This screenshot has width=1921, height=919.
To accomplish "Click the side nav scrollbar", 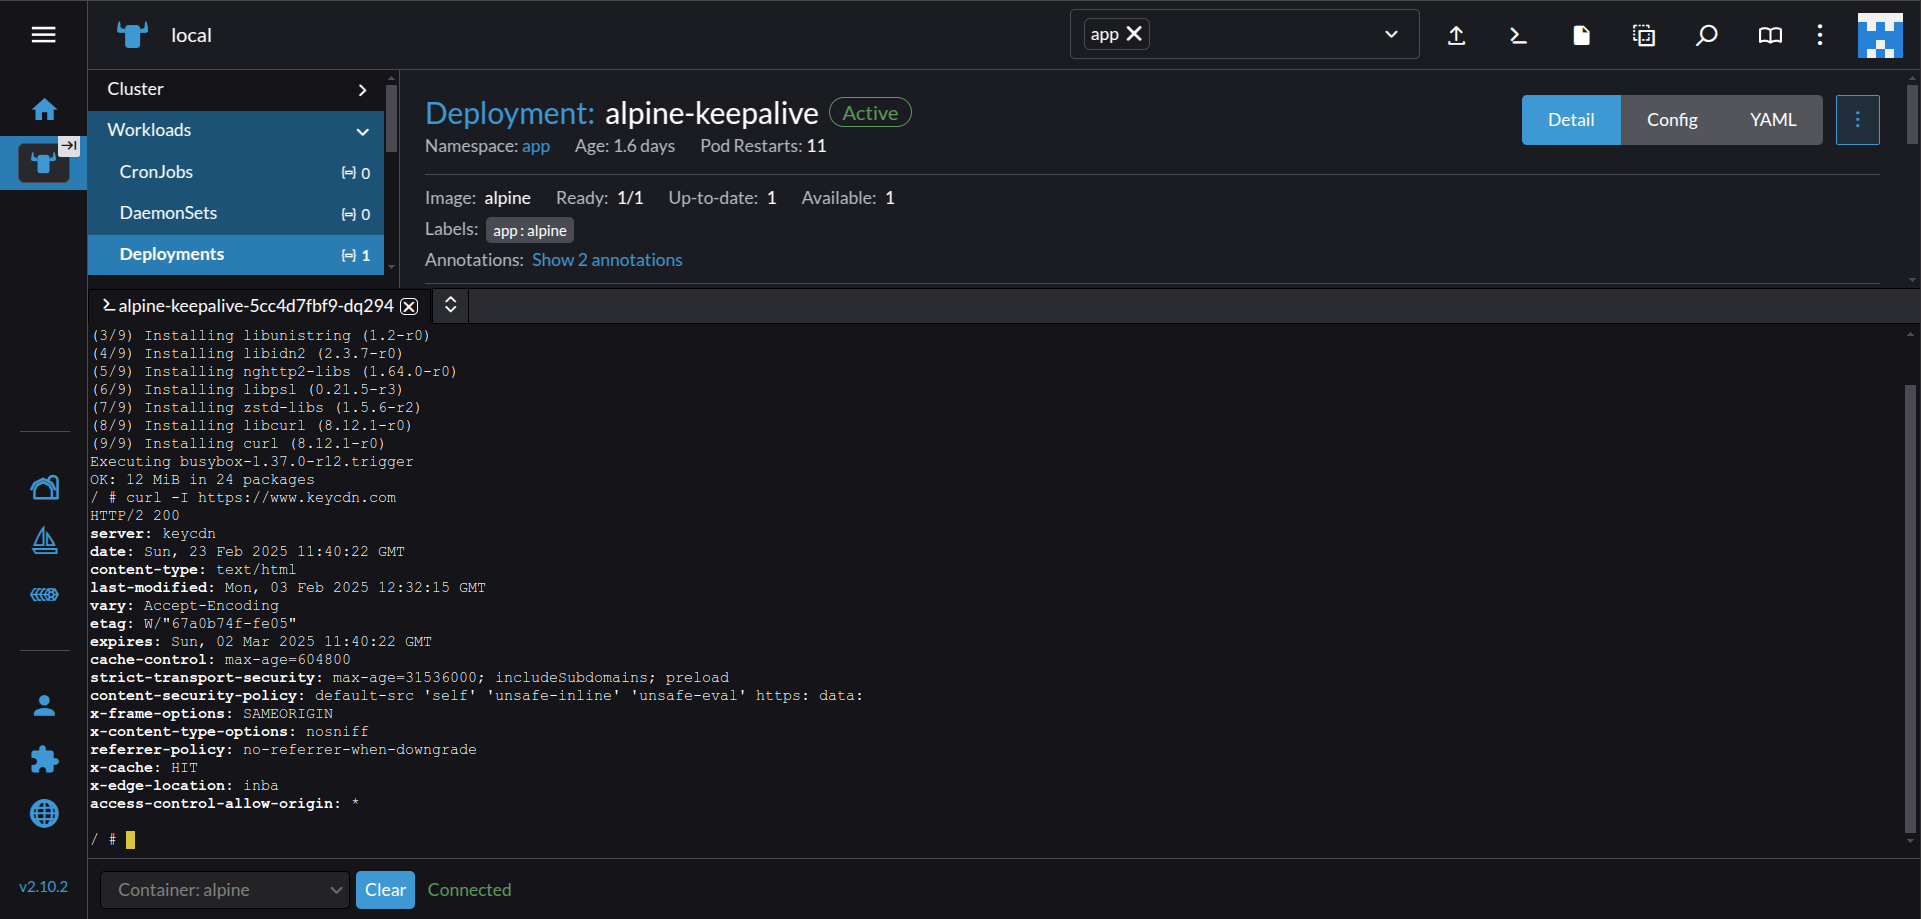I will pos(391,118).
